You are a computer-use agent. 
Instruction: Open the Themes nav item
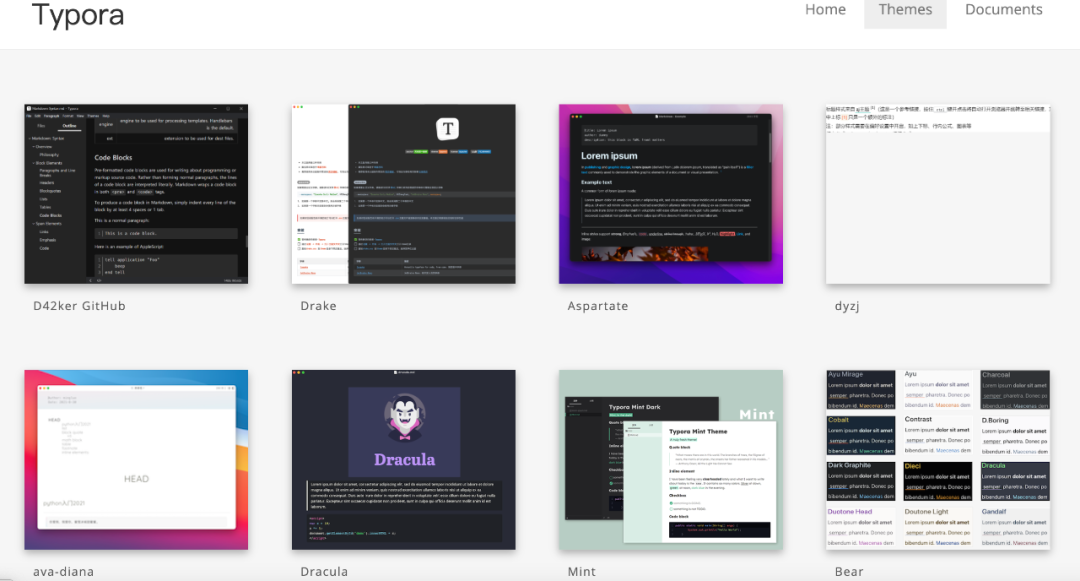point(905,10)
